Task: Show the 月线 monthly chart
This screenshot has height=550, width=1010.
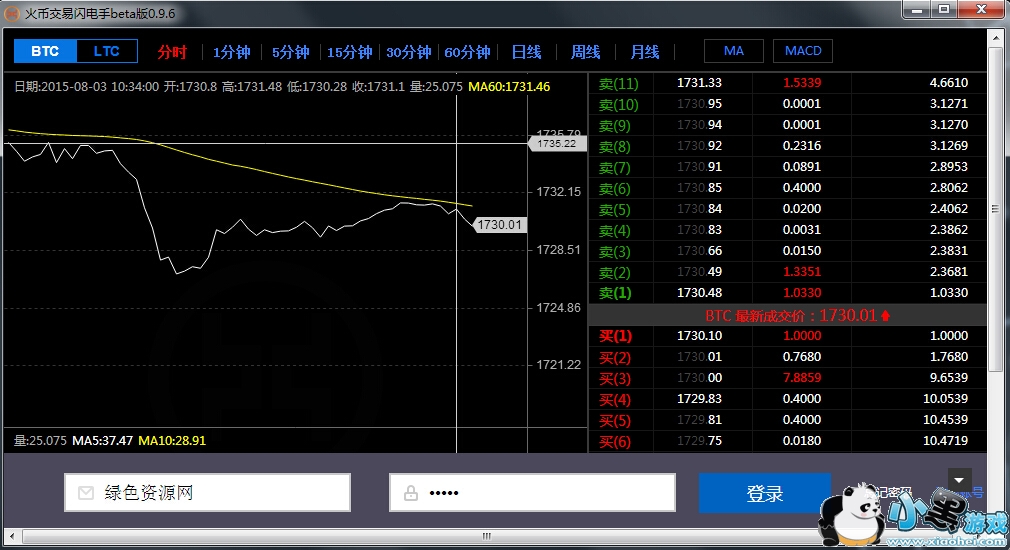Action: coord(644,52)
